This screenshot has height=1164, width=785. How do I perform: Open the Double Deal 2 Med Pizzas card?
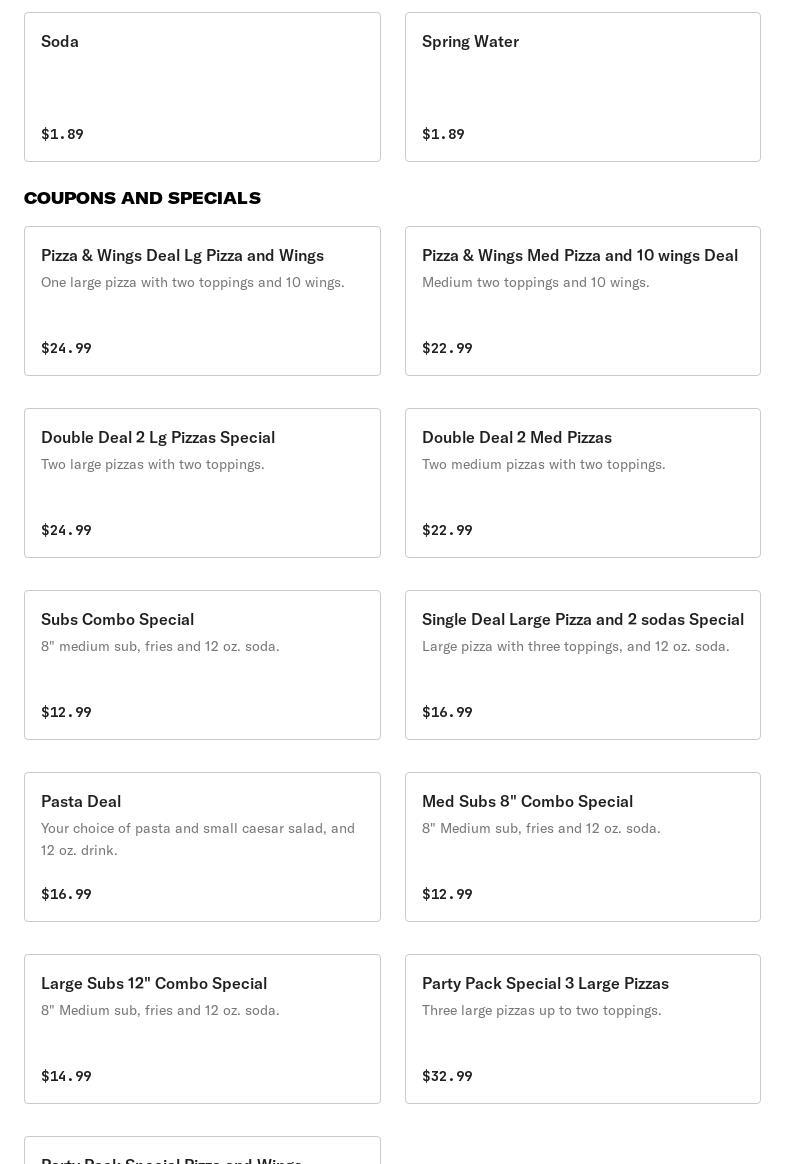[582, 483]
